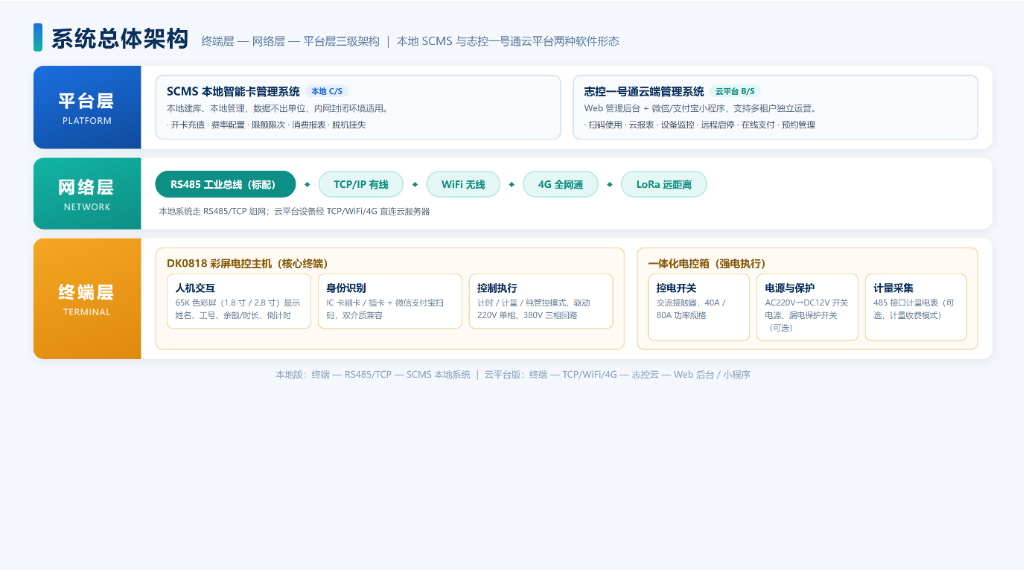The image size is (1024, 570).
Task: Click the cloud feature line starting 扫码使用
Action: 699,125
